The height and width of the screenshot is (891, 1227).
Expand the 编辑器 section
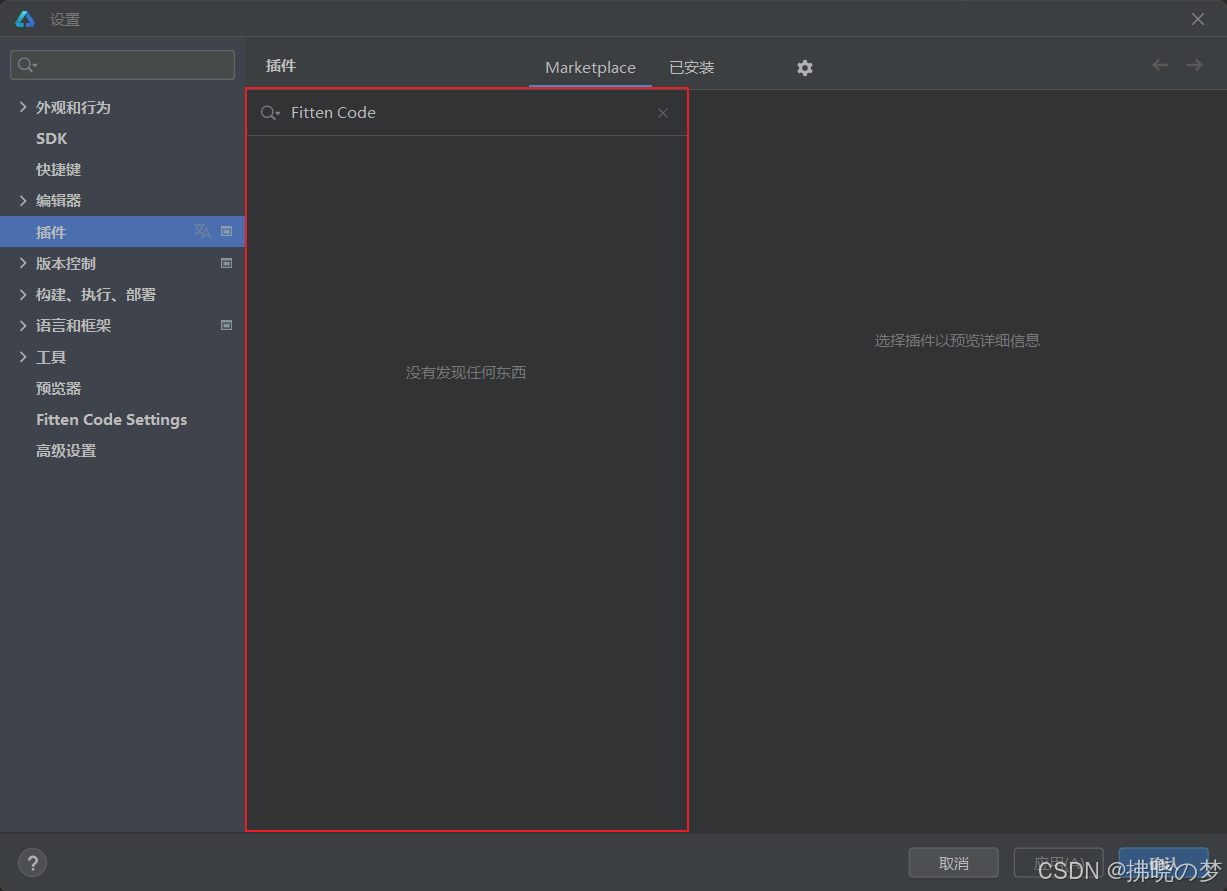[23, 200]
